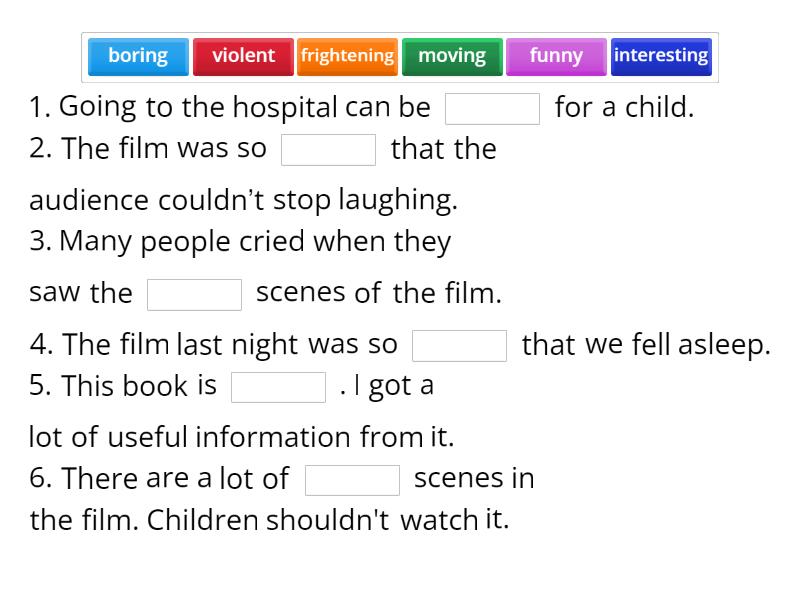
Task: Click the word bank strip at the top
Action: pyautogui.click(x=399, y=56)
